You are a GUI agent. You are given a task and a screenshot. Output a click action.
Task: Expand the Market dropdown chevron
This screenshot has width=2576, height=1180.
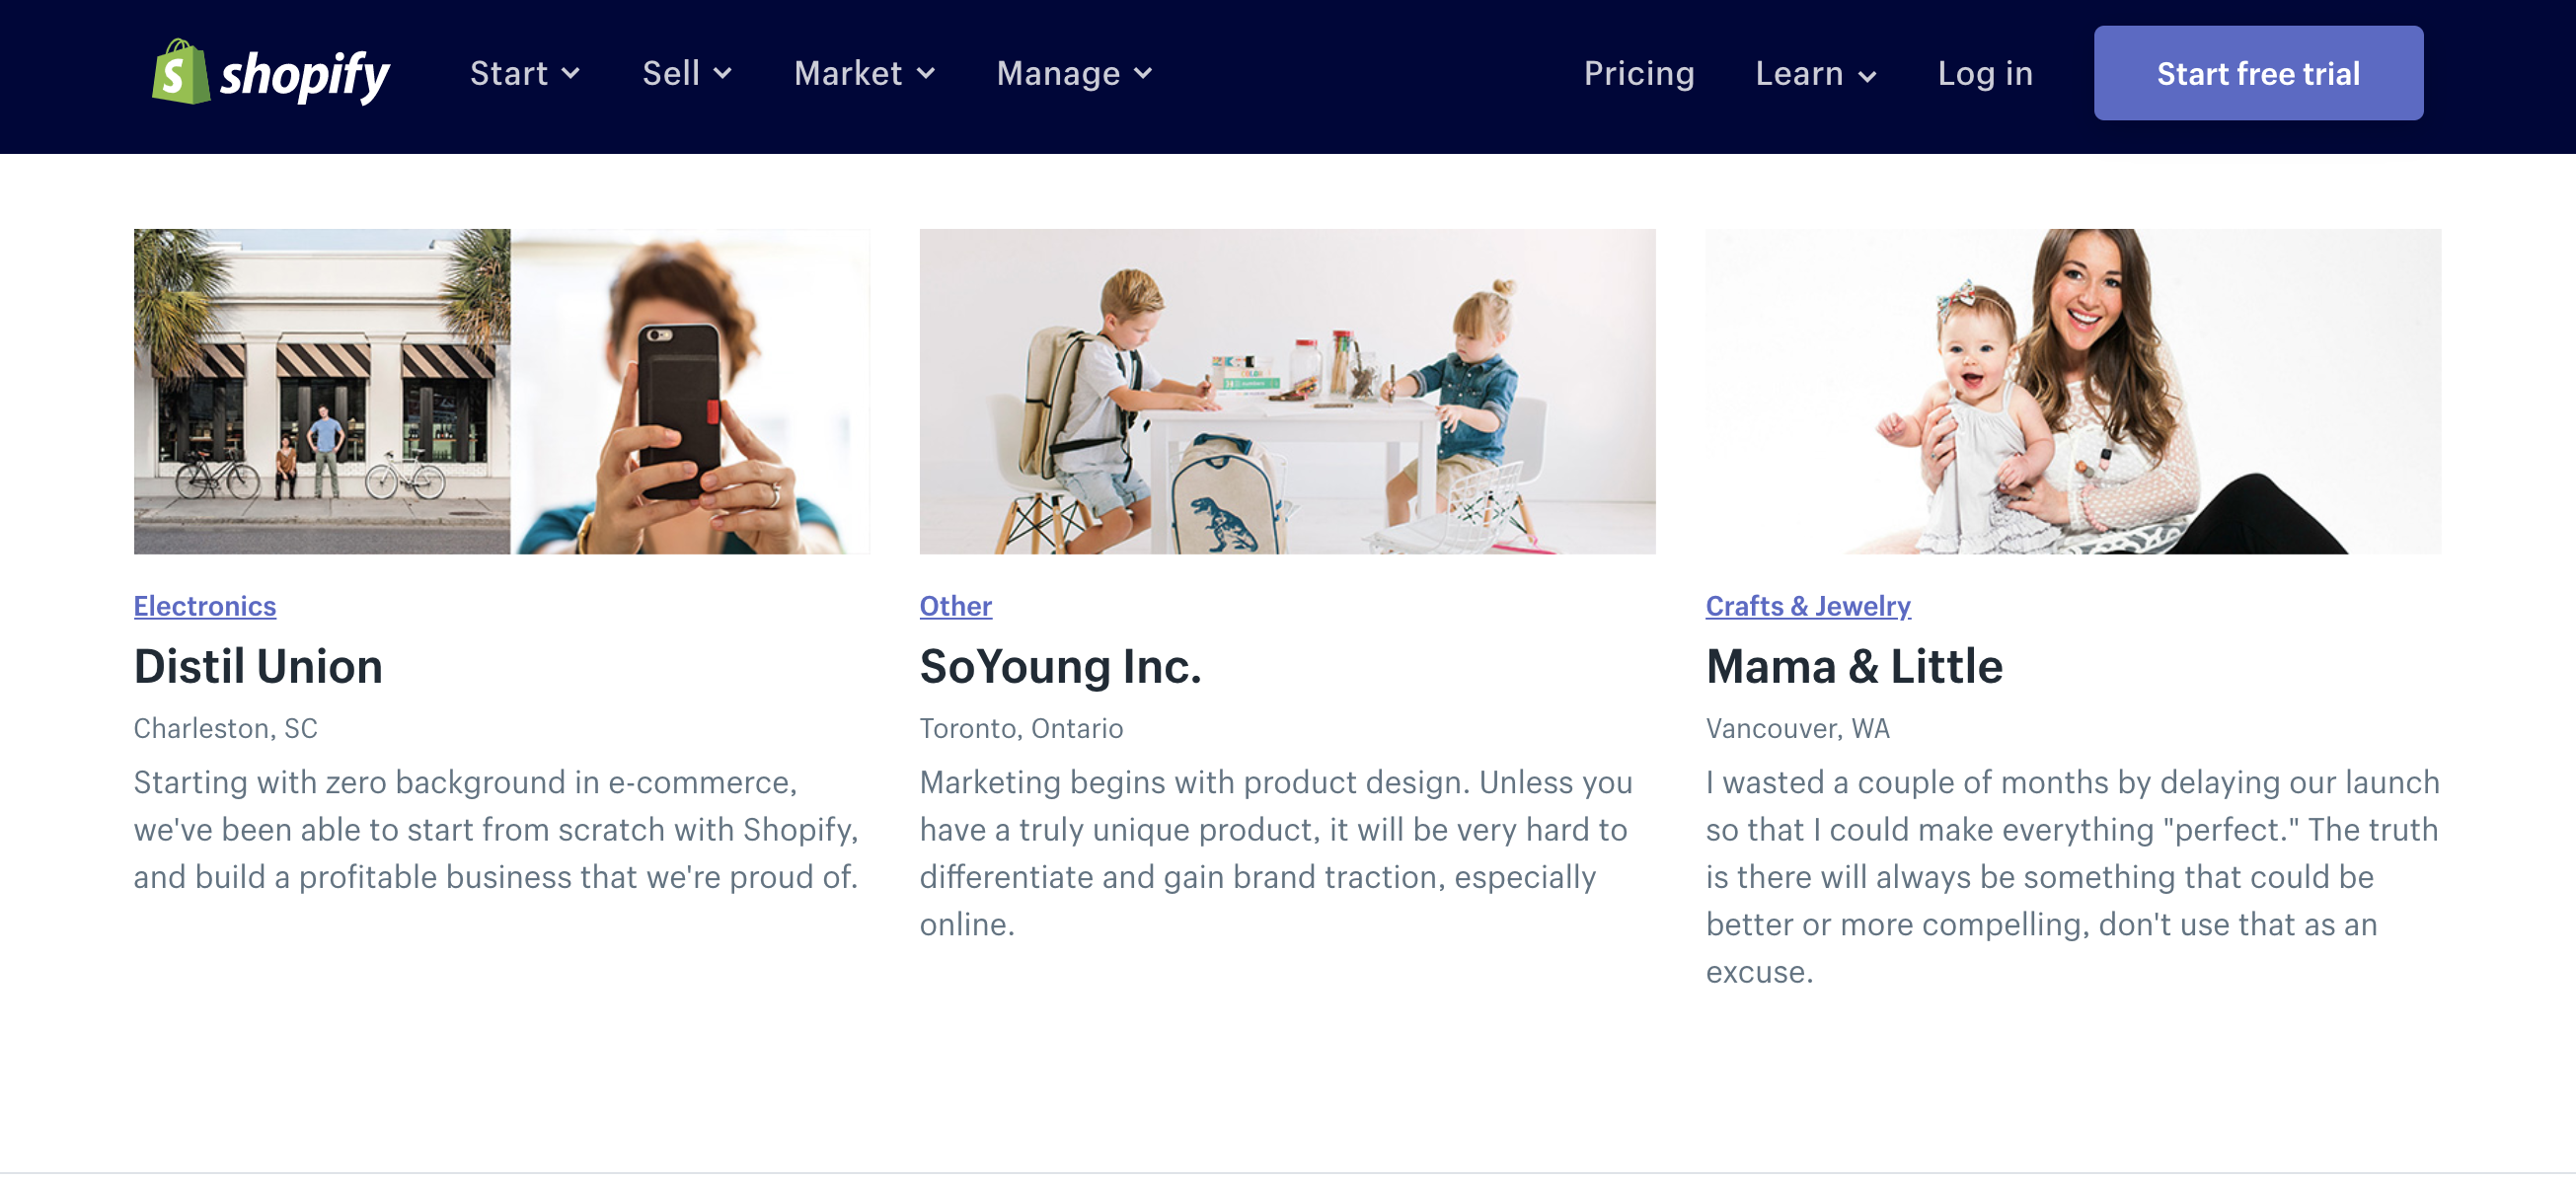(926, 74)
